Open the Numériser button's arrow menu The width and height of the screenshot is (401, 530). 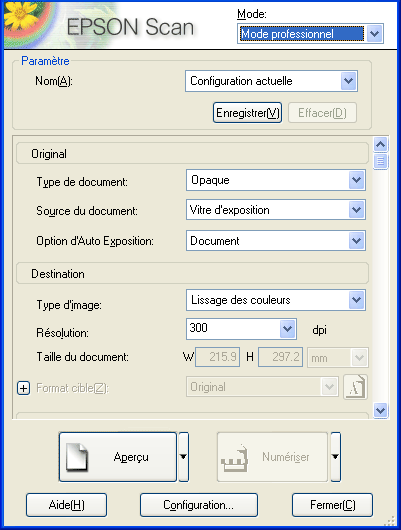pyautogui.click(x=335, y=457)
